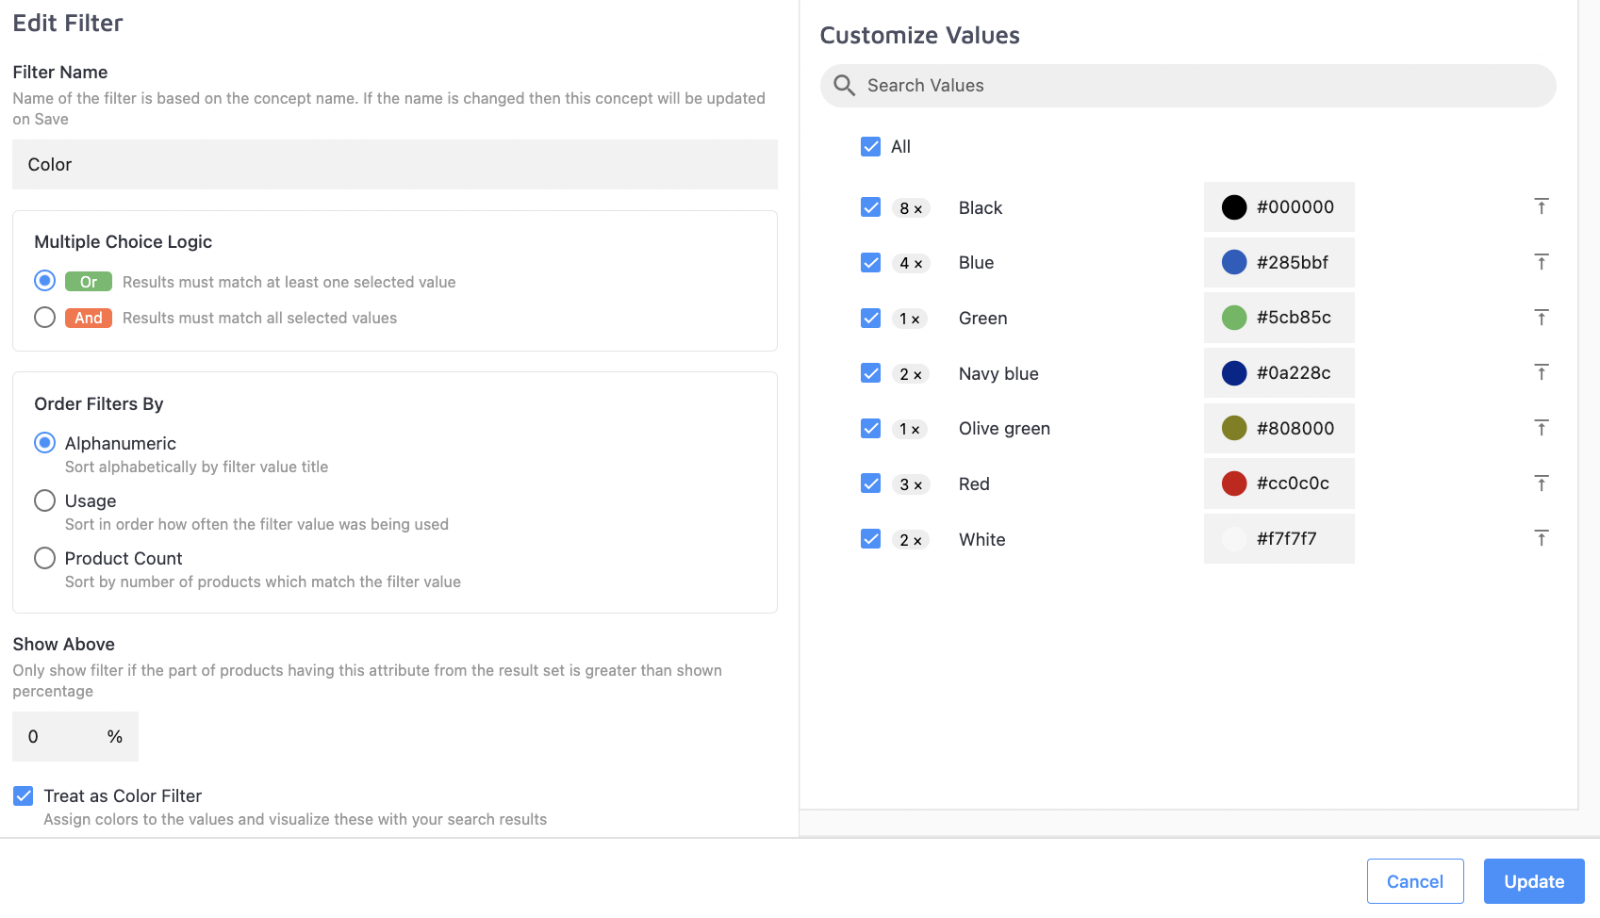
Task: Uncheck the Black value checkbox
Action: tap(871, 207)
